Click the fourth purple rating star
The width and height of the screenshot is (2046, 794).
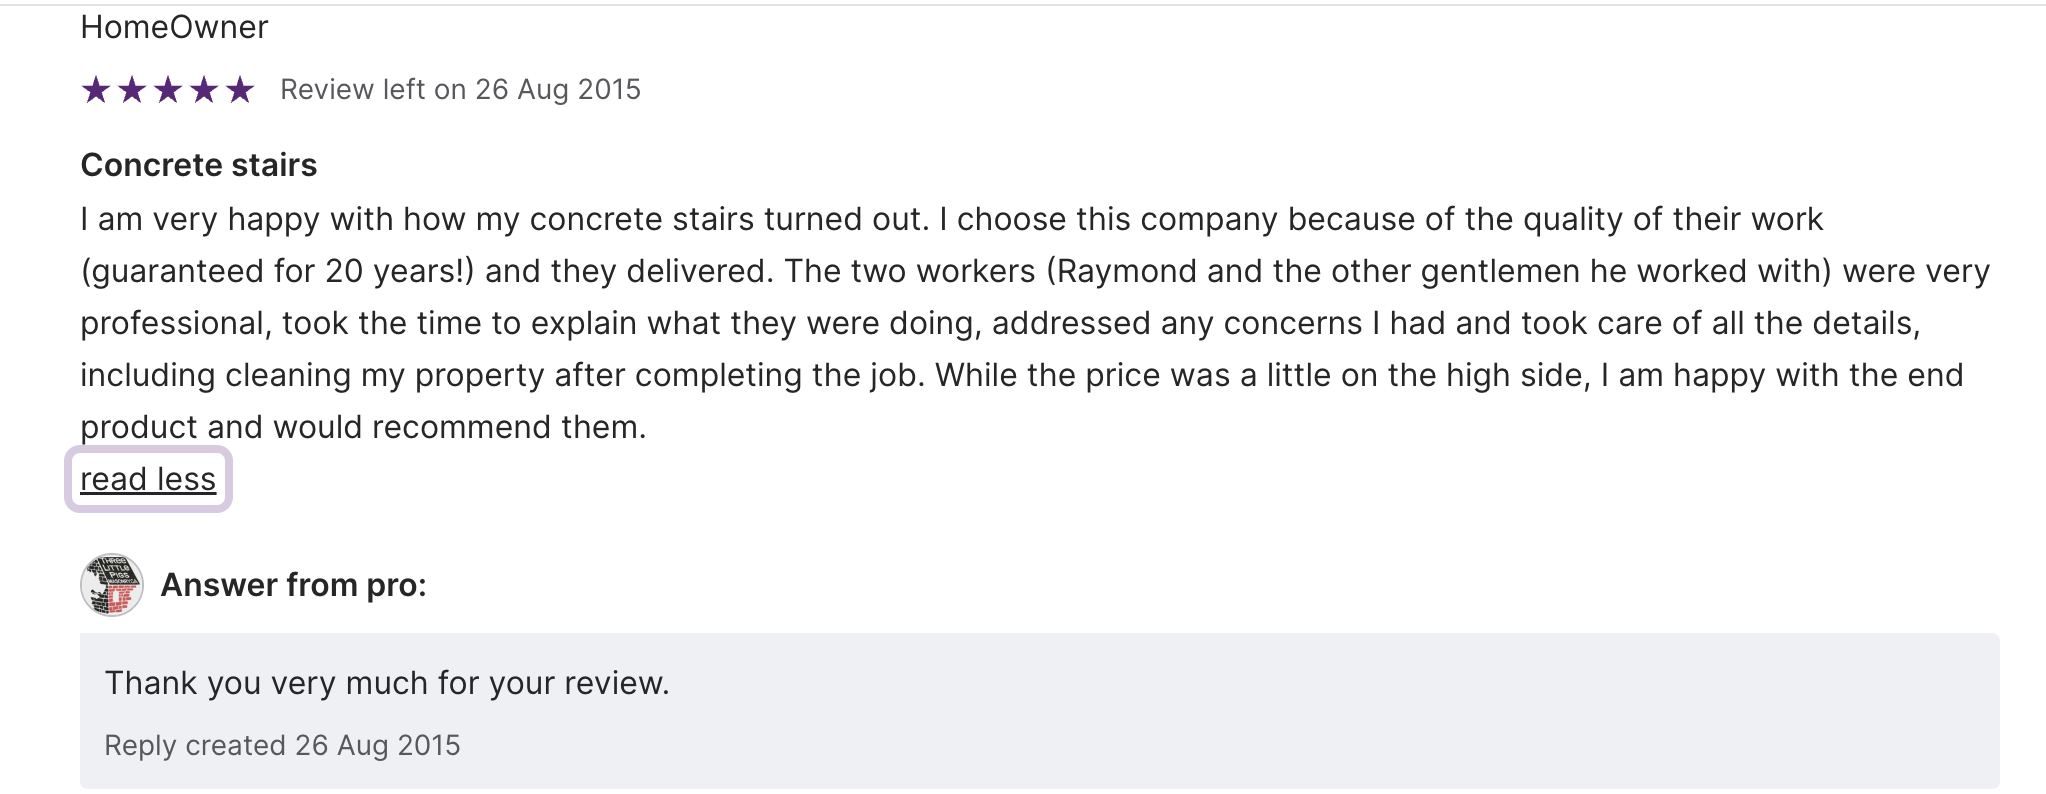point(204,90)
